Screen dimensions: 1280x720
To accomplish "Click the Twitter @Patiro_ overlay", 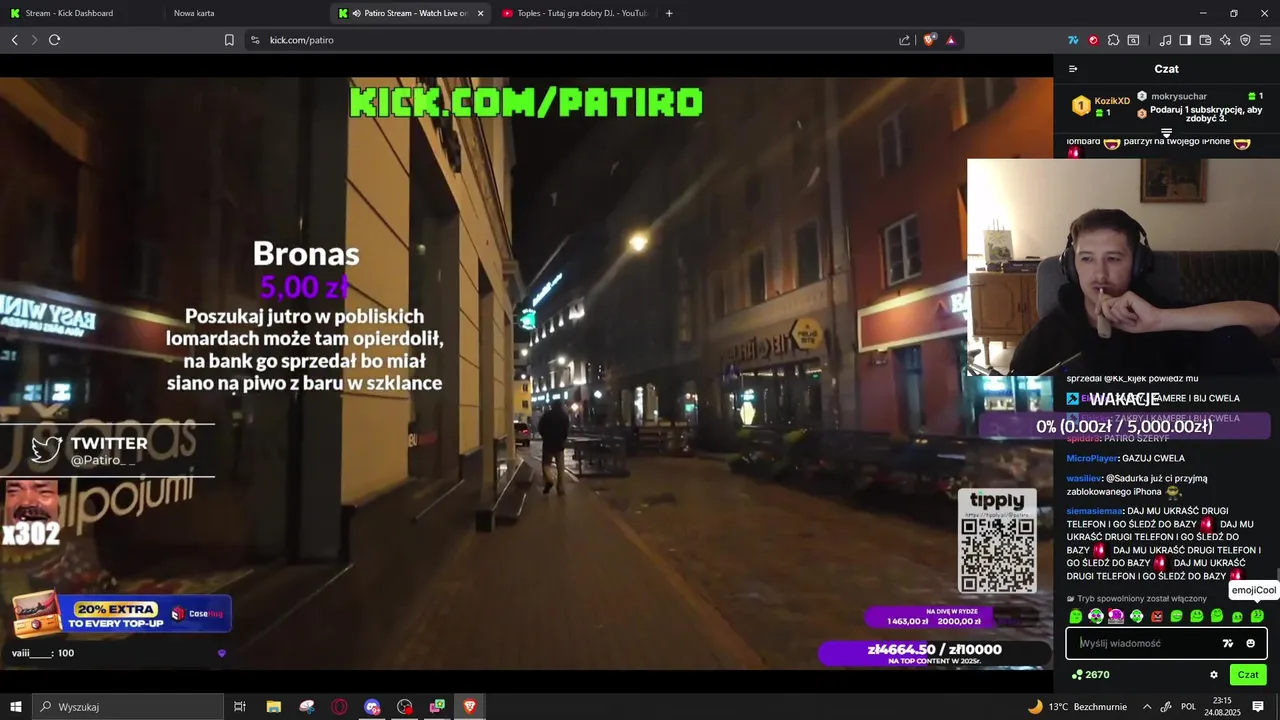I will pyautogui.click(x=107, y=450).
